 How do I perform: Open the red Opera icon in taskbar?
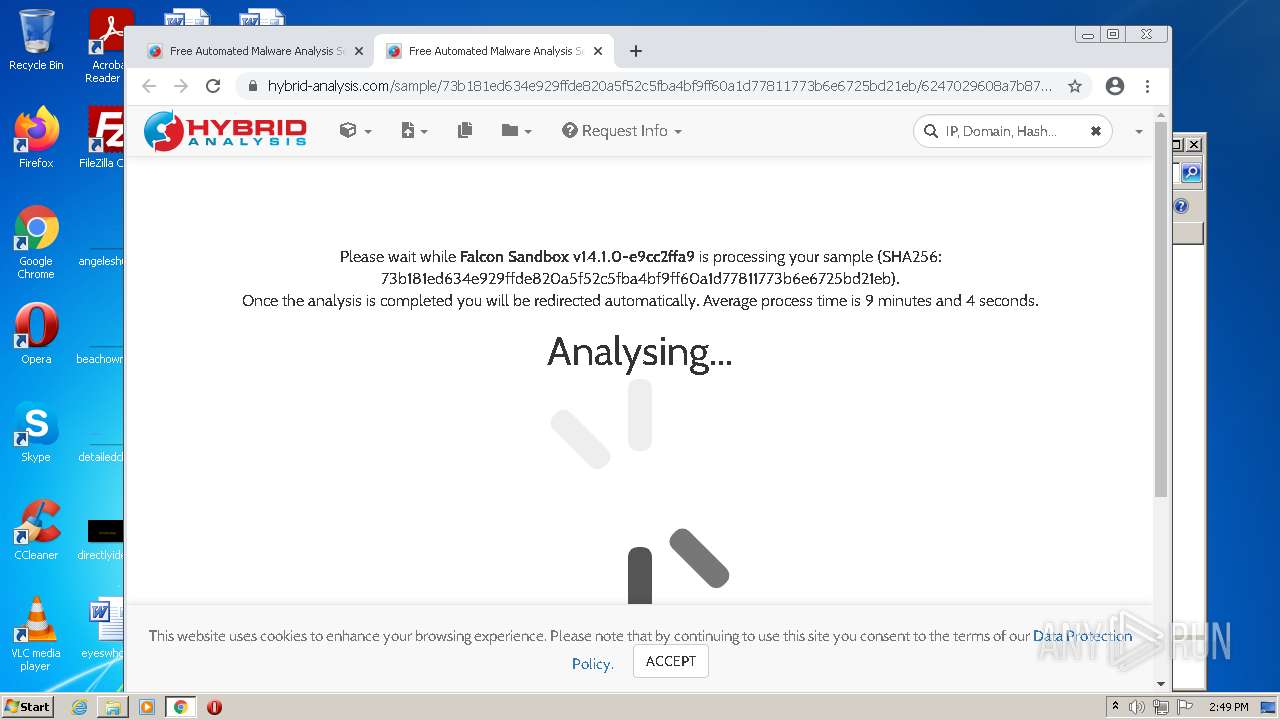[x=214, y=707]
